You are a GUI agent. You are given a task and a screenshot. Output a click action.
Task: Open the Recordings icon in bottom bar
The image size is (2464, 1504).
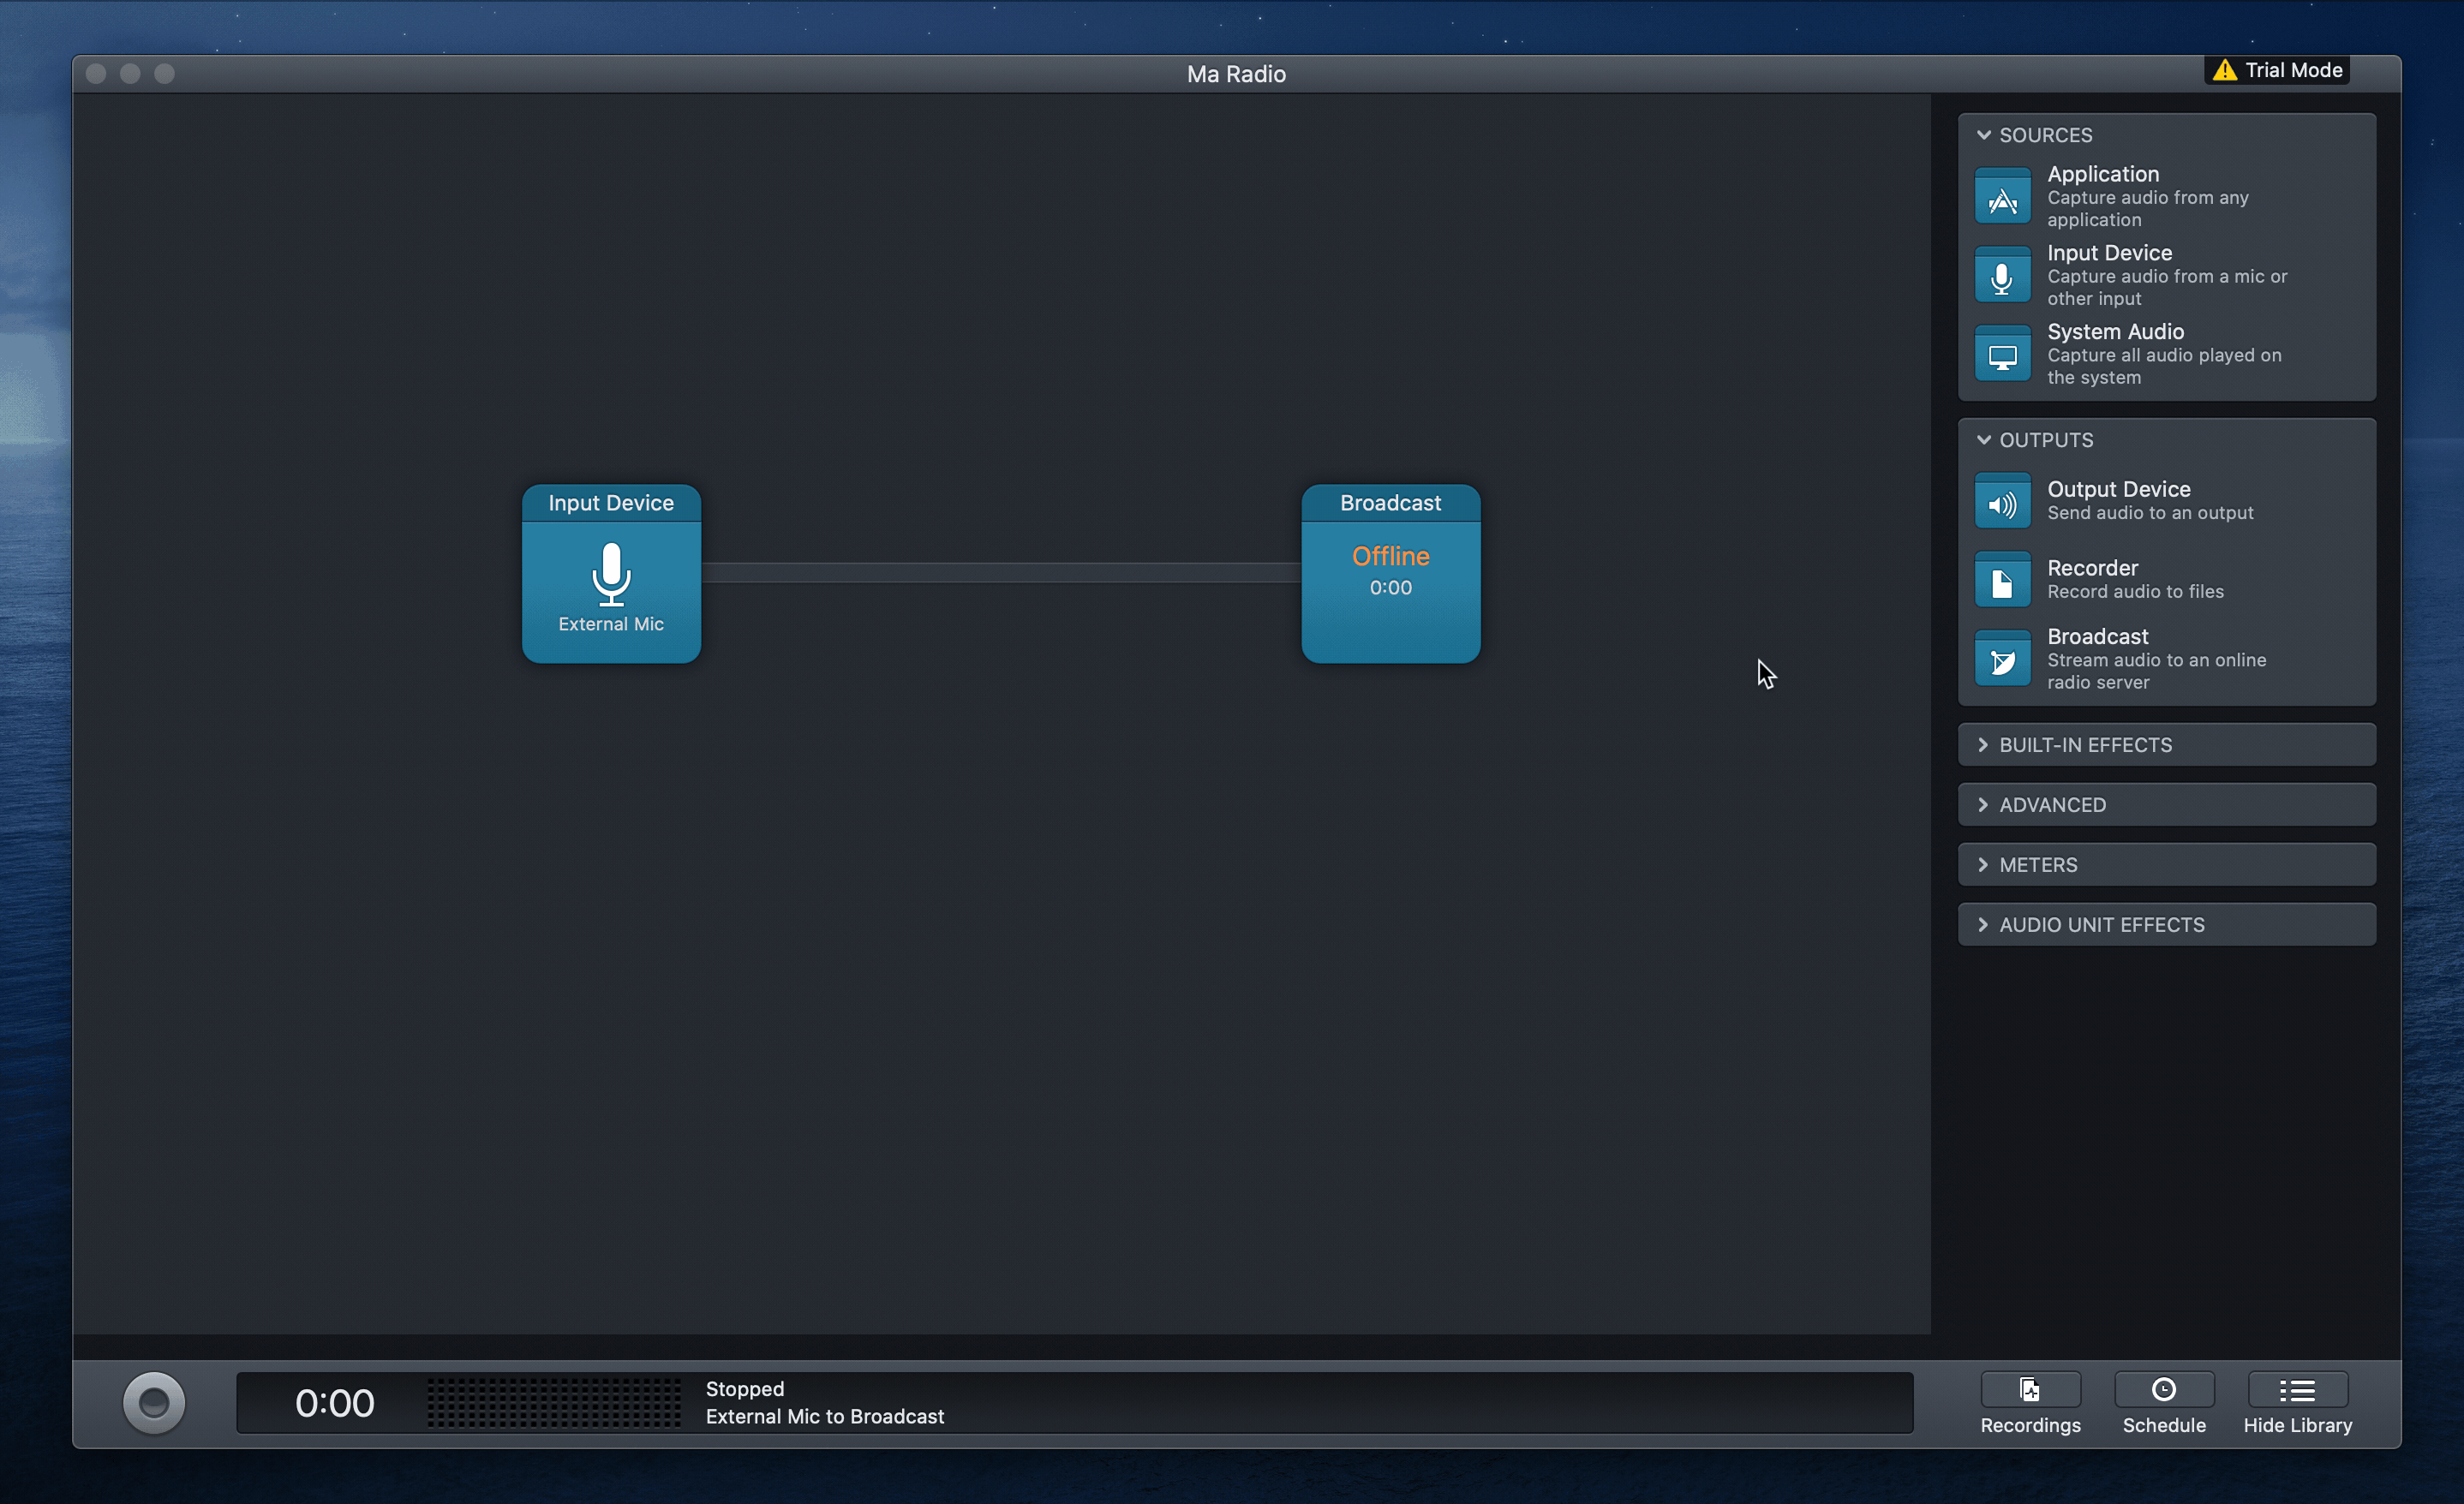point(2030,1390)
